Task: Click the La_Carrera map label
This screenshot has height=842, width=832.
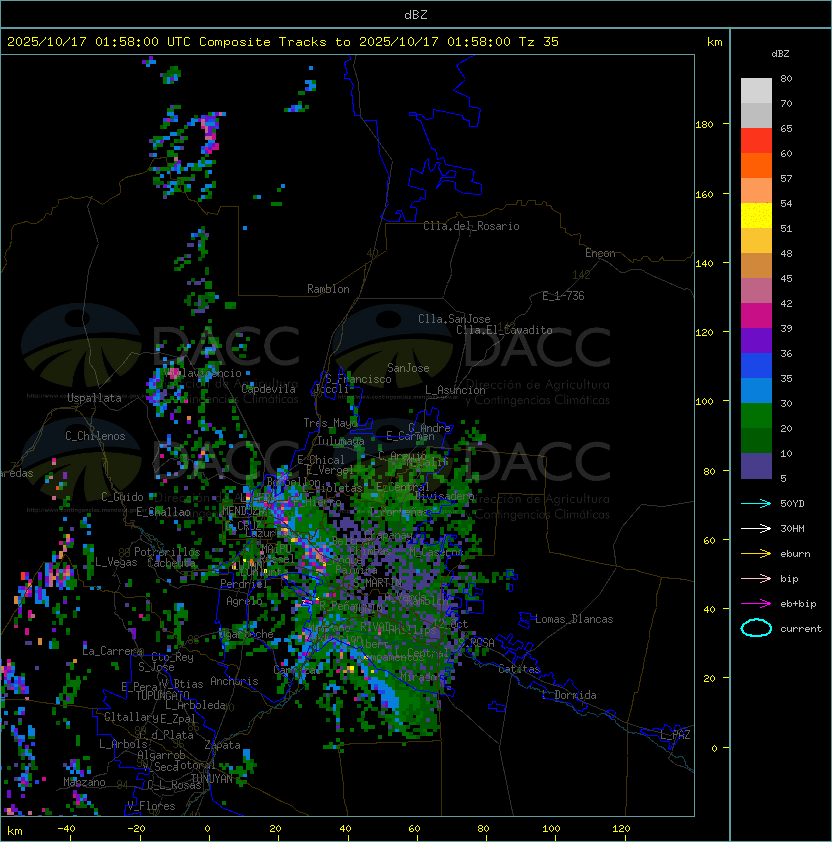Action: pyautogui.click(x=112, y=651)
